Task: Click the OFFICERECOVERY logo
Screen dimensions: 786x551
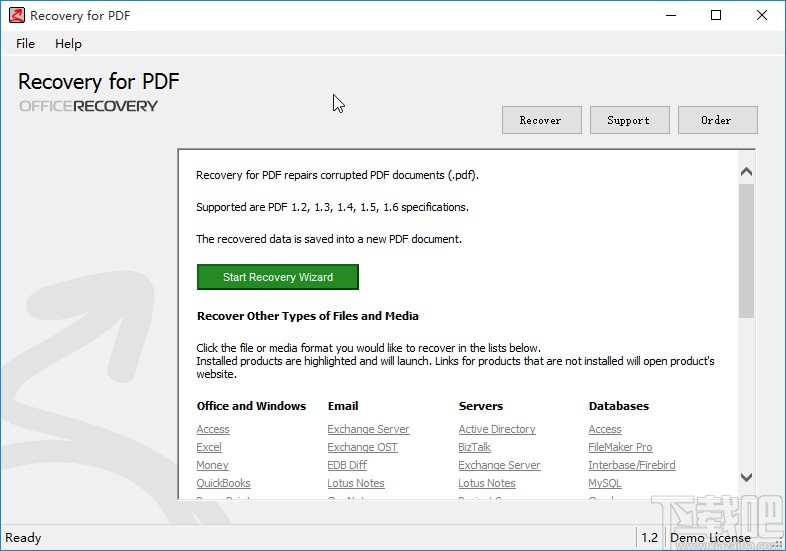Action: pyautogui.click(x=88, y=106)
